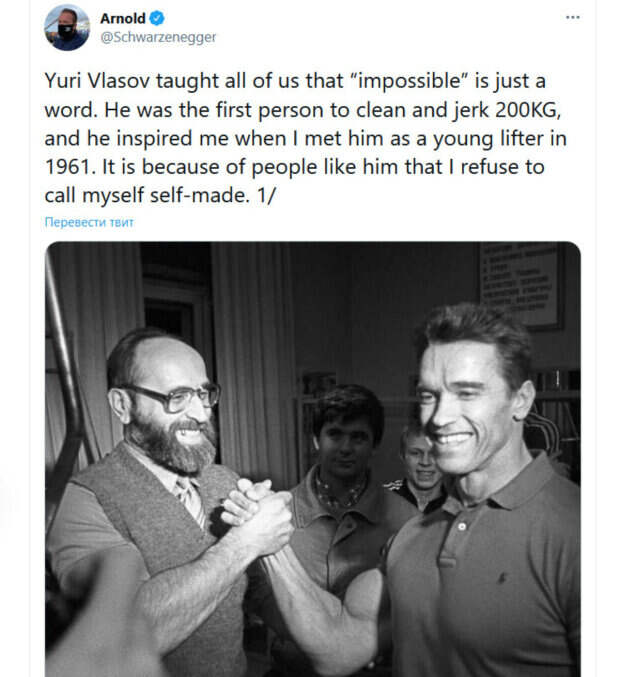The image size is (620, 677).
Task: Click the blue verified badge icon
Action: click(x=158, y=18)
